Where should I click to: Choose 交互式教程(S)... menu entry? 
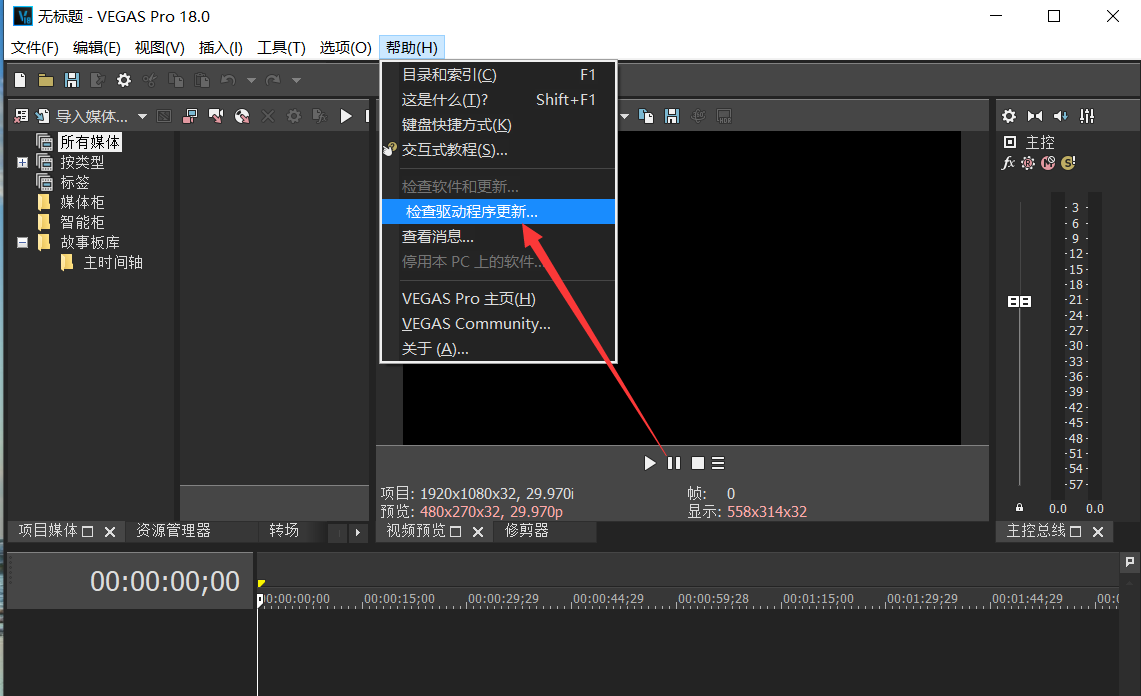(x=498, y=149)
